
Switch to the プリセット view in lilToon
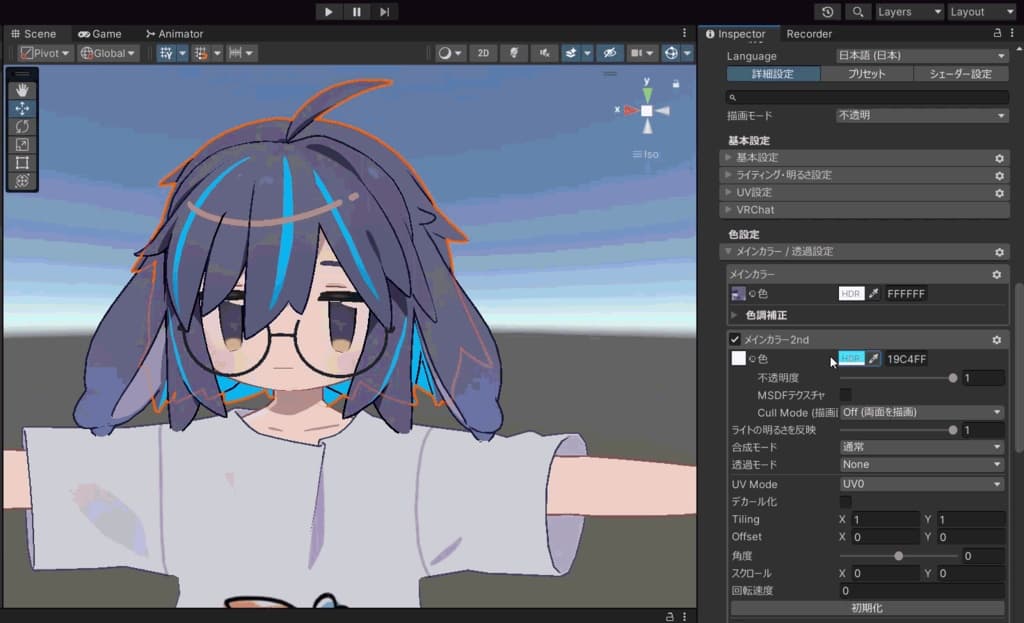[866, 73]
